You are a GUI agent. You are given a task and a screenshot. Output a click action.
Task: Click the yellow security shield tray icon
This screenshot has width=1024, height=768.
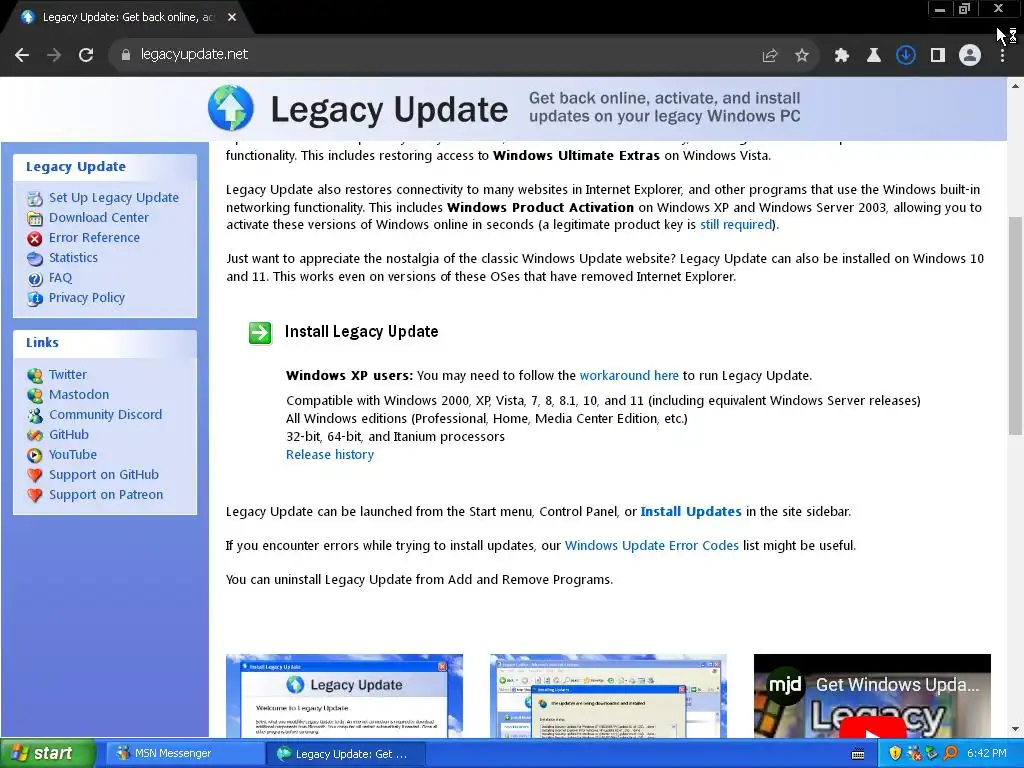pos(895,754)
